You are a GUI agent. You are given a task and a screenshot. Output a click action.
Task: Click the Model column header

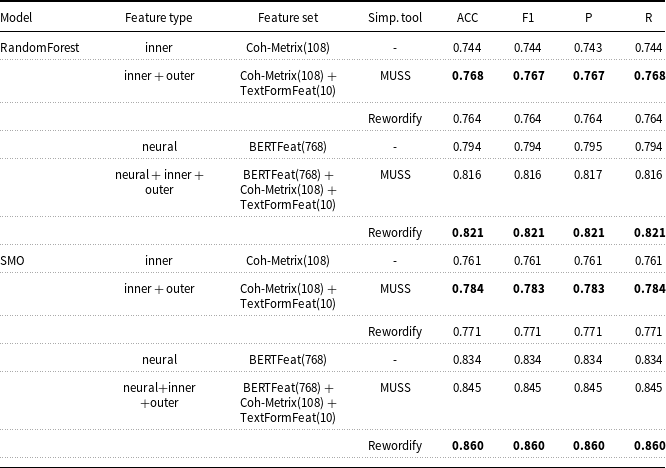click(x=16, y=18)
